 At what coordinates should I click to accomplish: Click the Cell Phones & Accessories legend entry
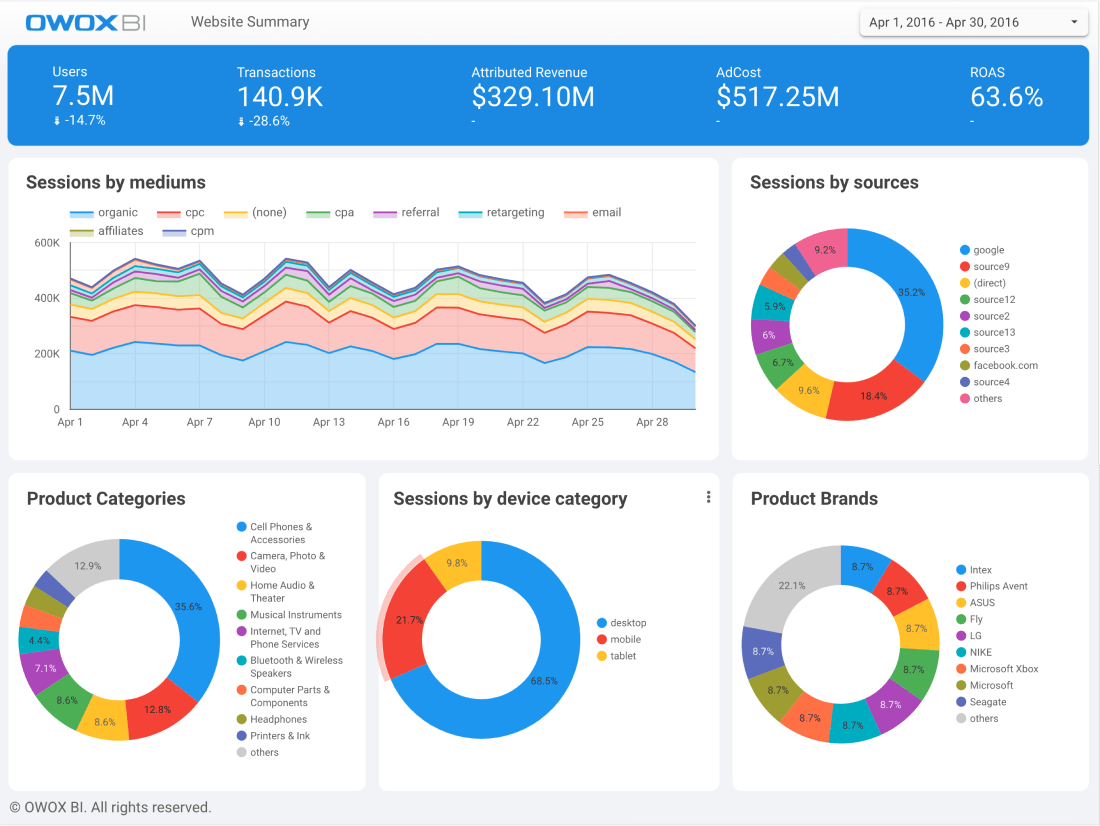pos(275,533)
